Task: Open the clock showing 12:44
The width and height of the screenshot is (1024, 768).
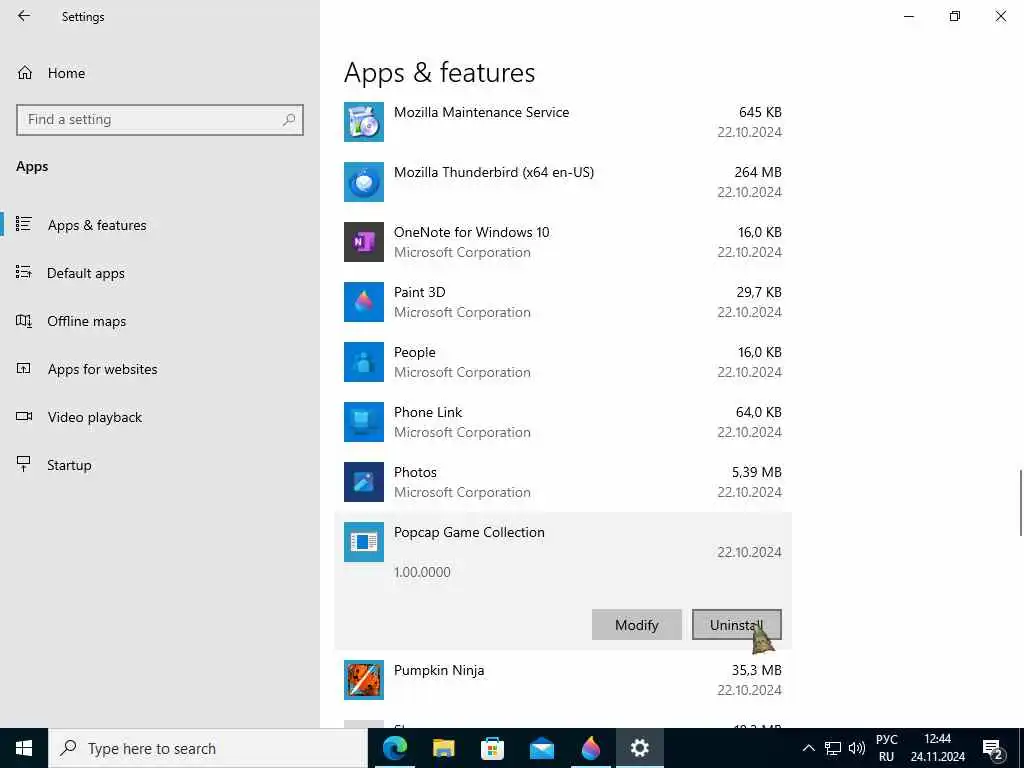Action: pyautogui.click(x=937, y=748)
